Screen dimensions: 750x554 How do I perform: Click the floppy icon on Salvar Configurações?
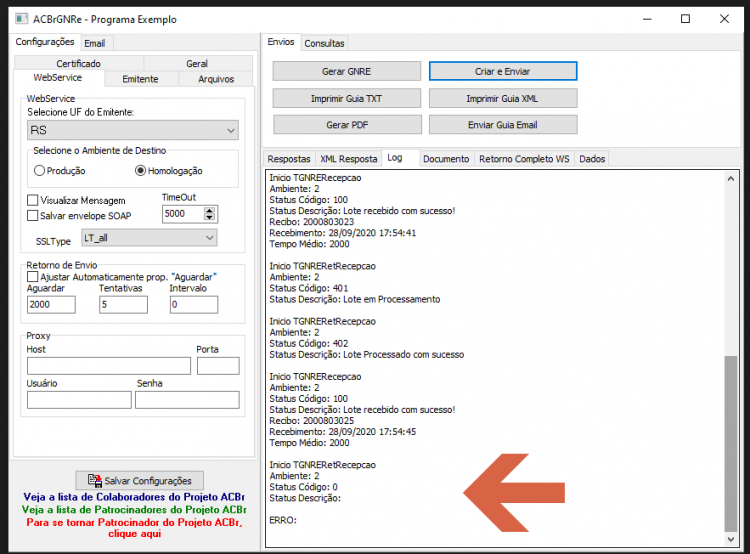95,480
